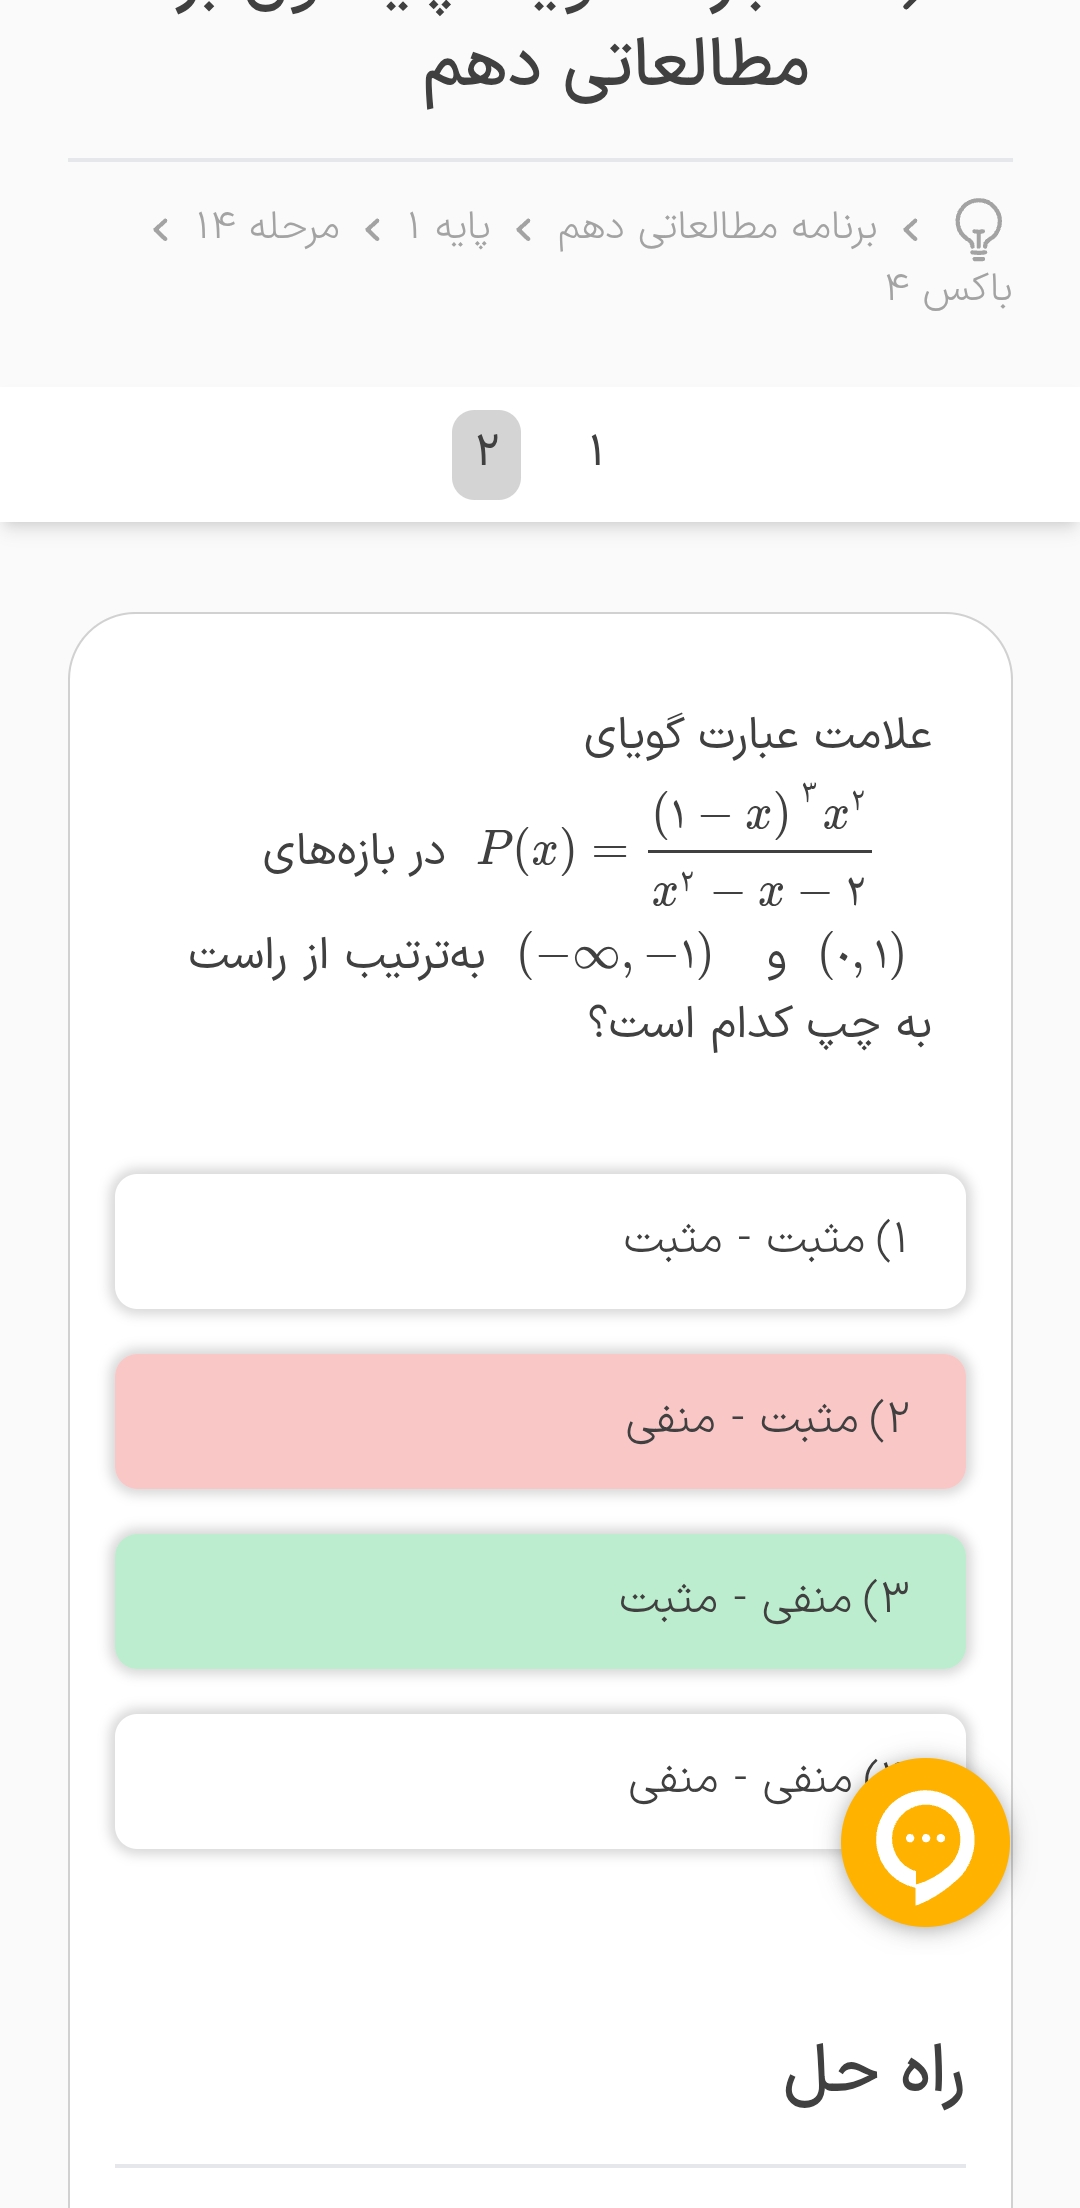This screenshot has width=1080, height=2208.
Task: Go to پایه ۱ breadcrumb link
Action: pyautogui.click(x=448, y=229)
